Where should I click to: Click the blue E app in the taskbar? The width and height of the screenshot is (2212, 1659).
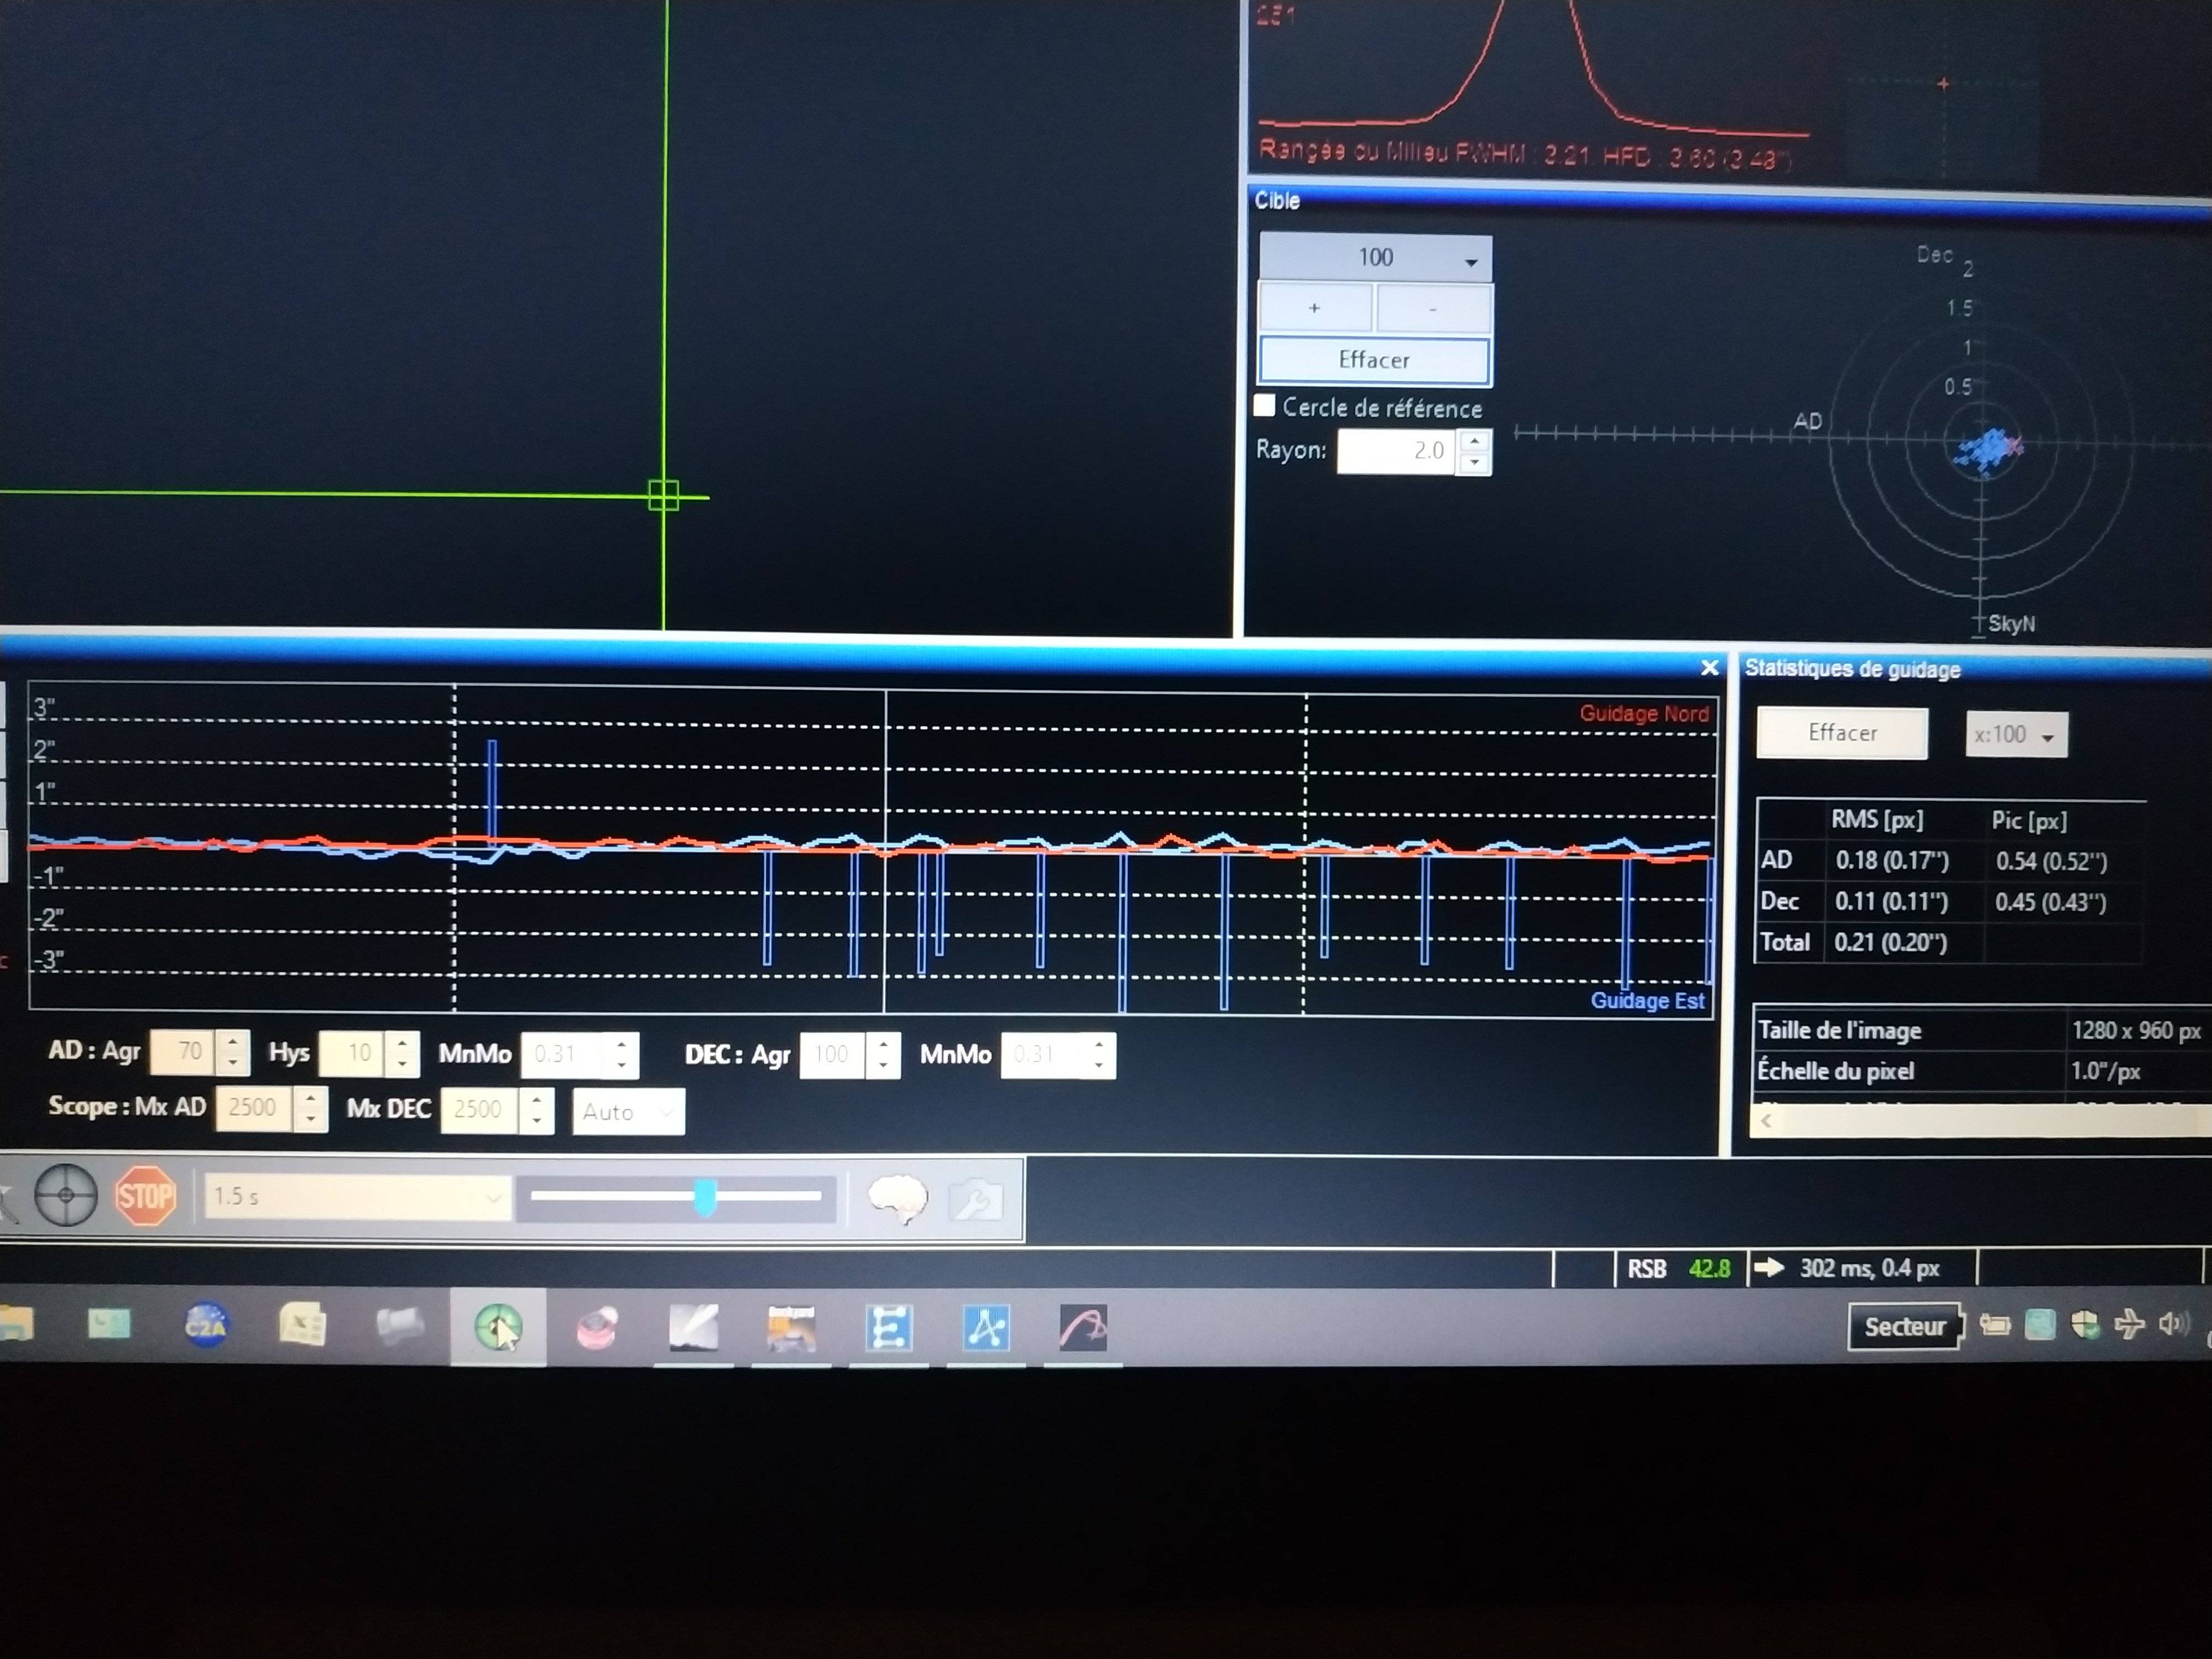tap(888, 1328)
